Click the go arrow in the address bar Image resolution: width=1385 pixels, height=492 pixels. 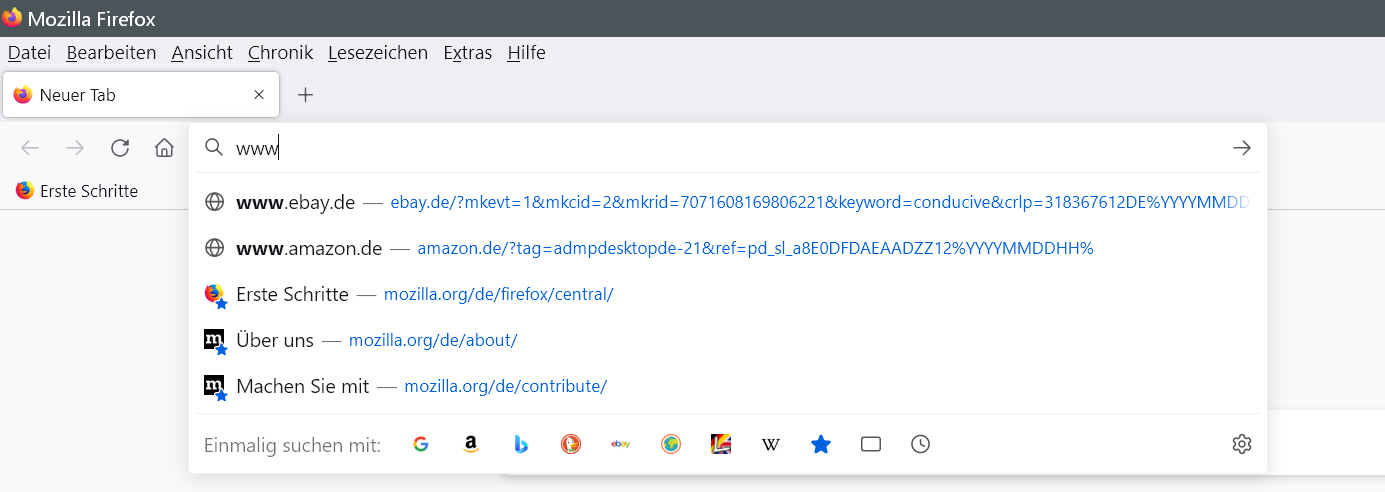pyautogui.click(x=1242, y=148)
